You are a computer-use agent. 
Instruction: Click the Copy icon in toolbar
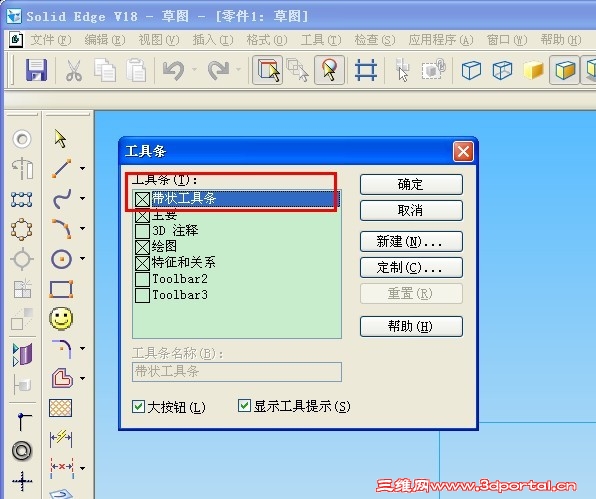105,70
